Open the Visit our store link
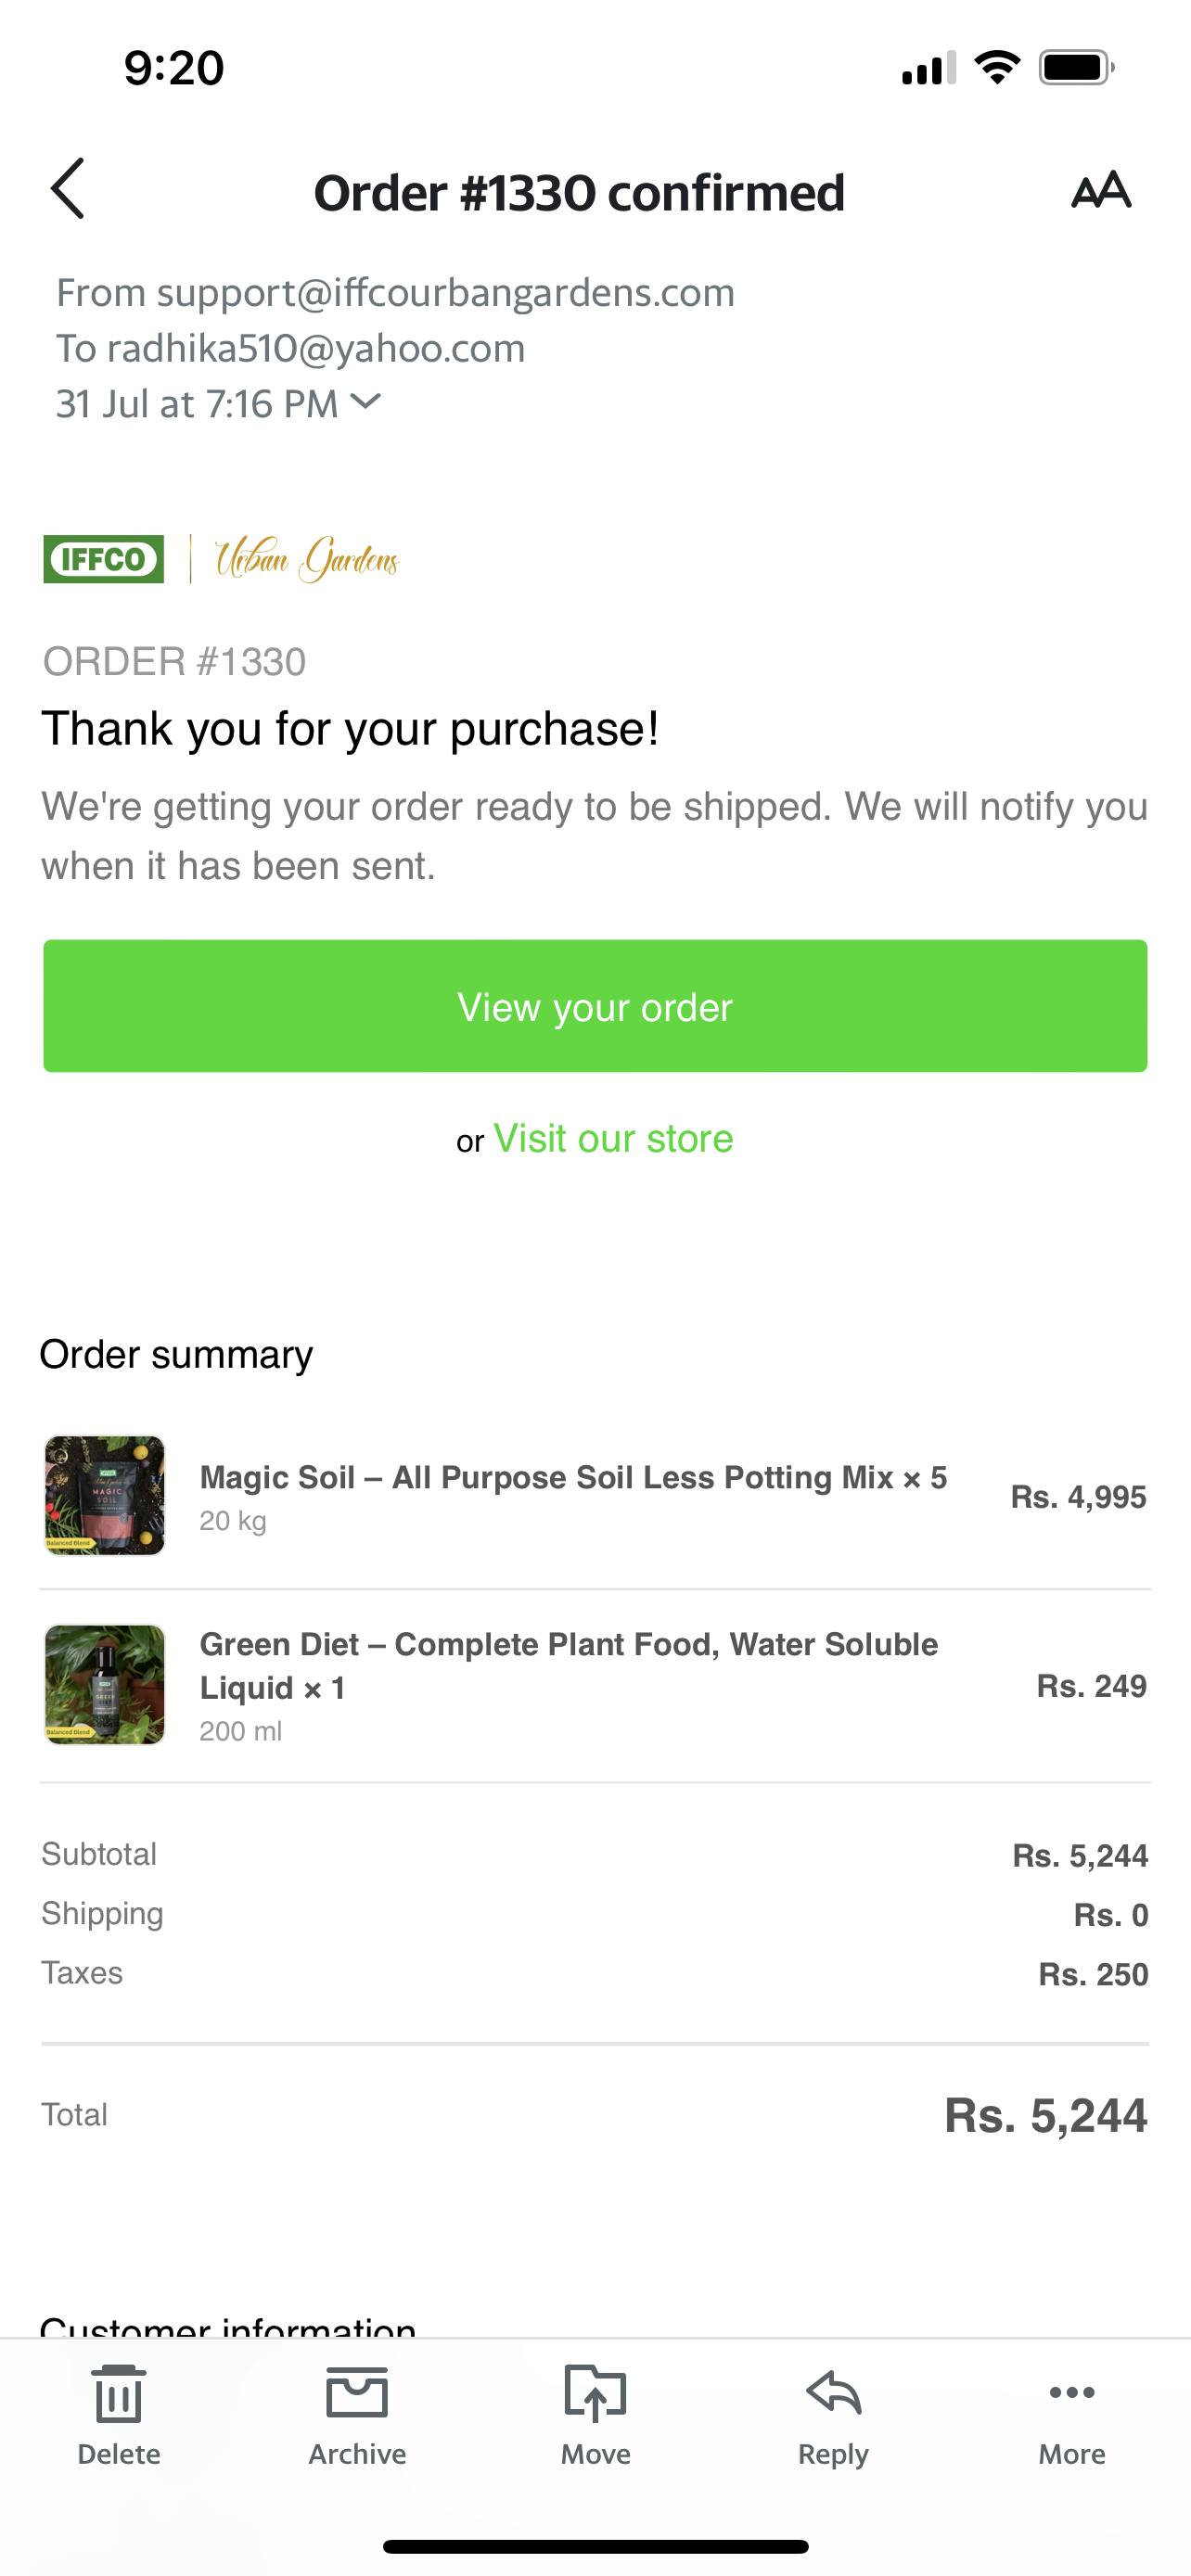The image size is (1191, 2576). pyautogui.click(x=613, y=1139)
